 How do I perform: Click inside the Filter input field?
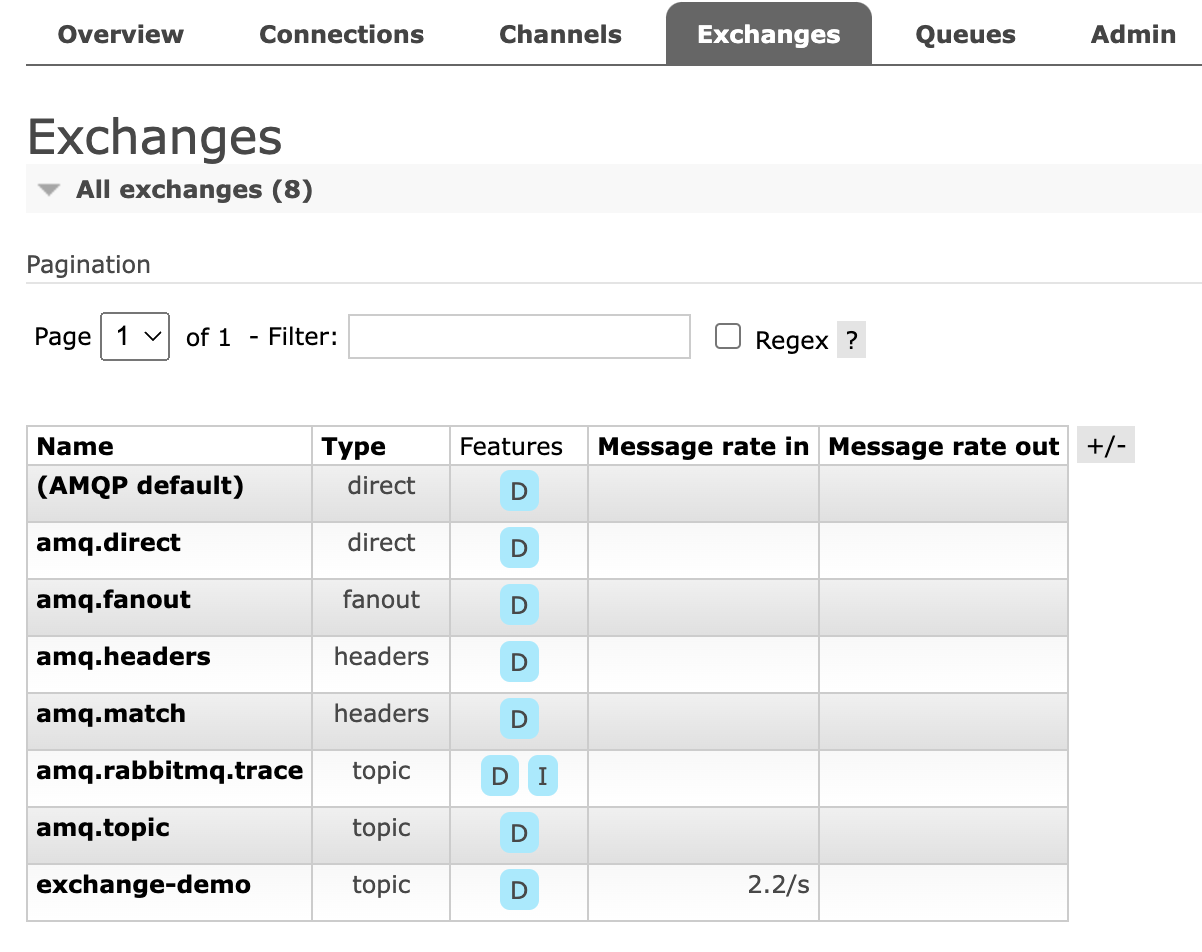pos(518,337)
